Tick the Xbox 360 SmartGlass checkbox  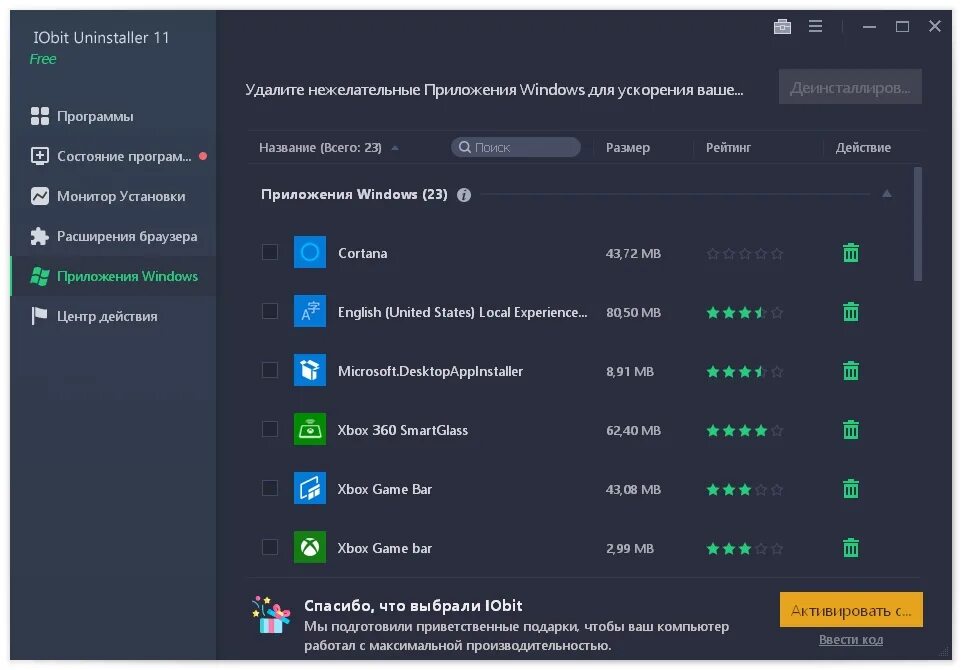click(270, 429)
